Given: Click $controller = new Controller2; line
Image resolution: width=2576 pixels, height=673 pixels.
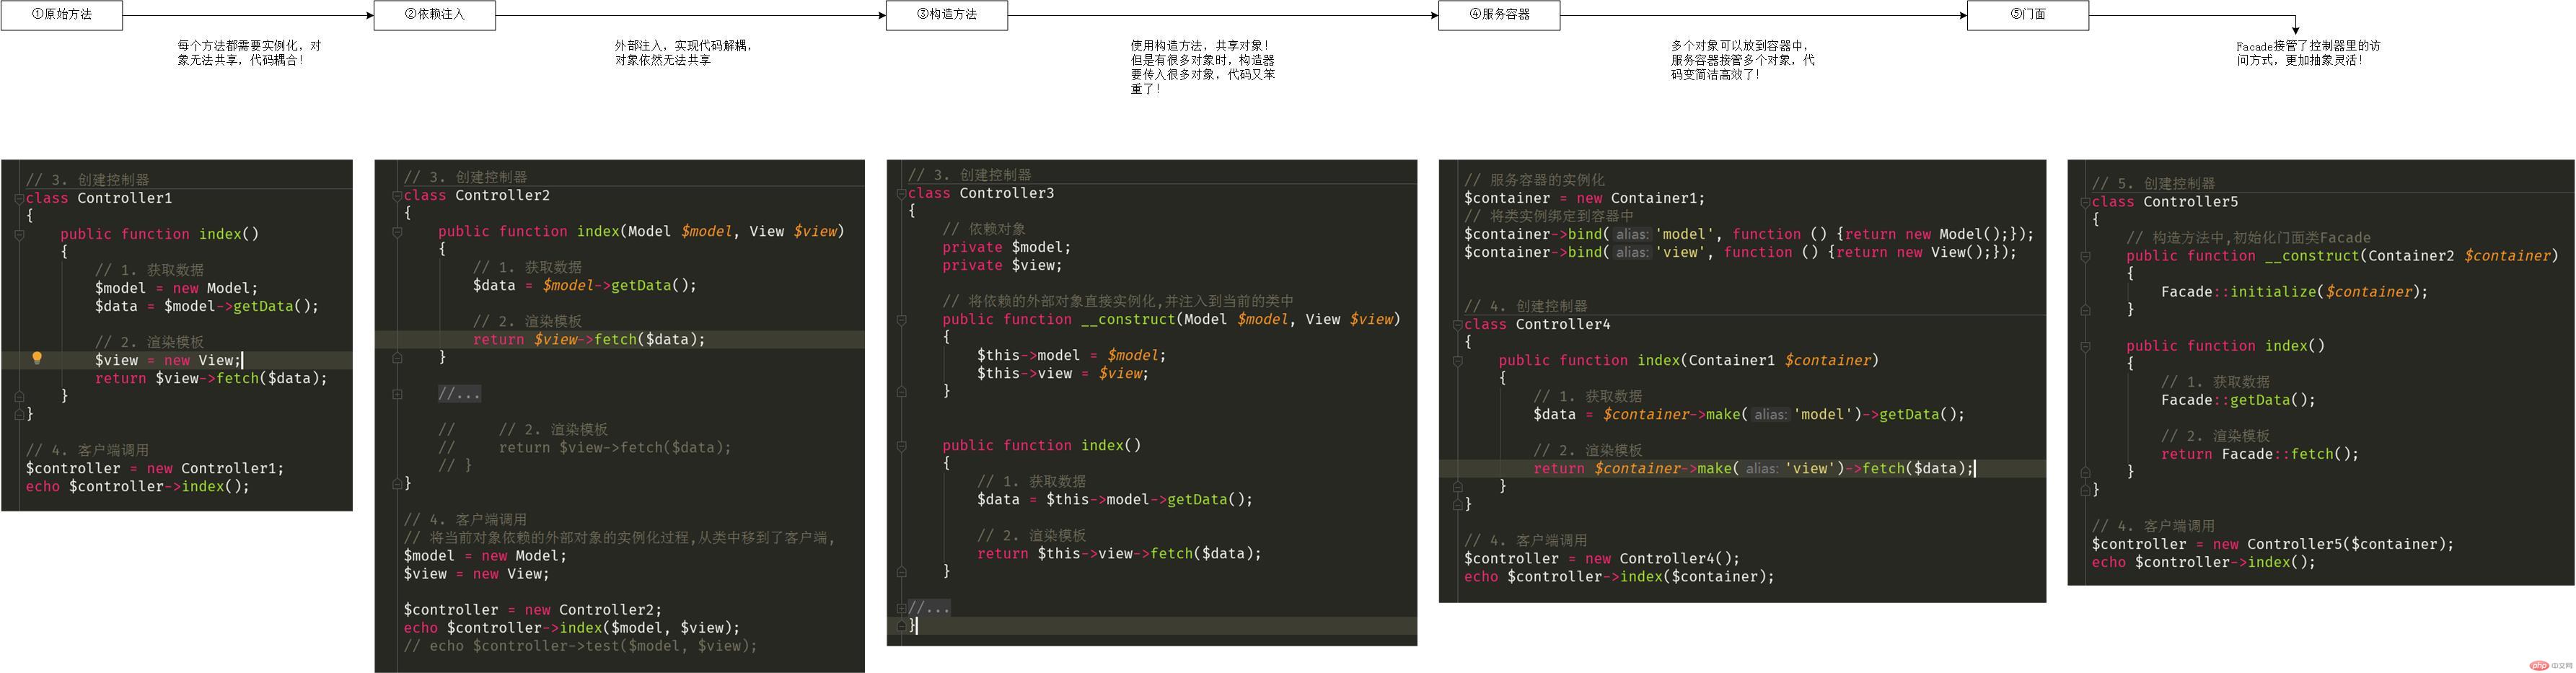Looking at the screenshot, I should click(x=533, y=610).
